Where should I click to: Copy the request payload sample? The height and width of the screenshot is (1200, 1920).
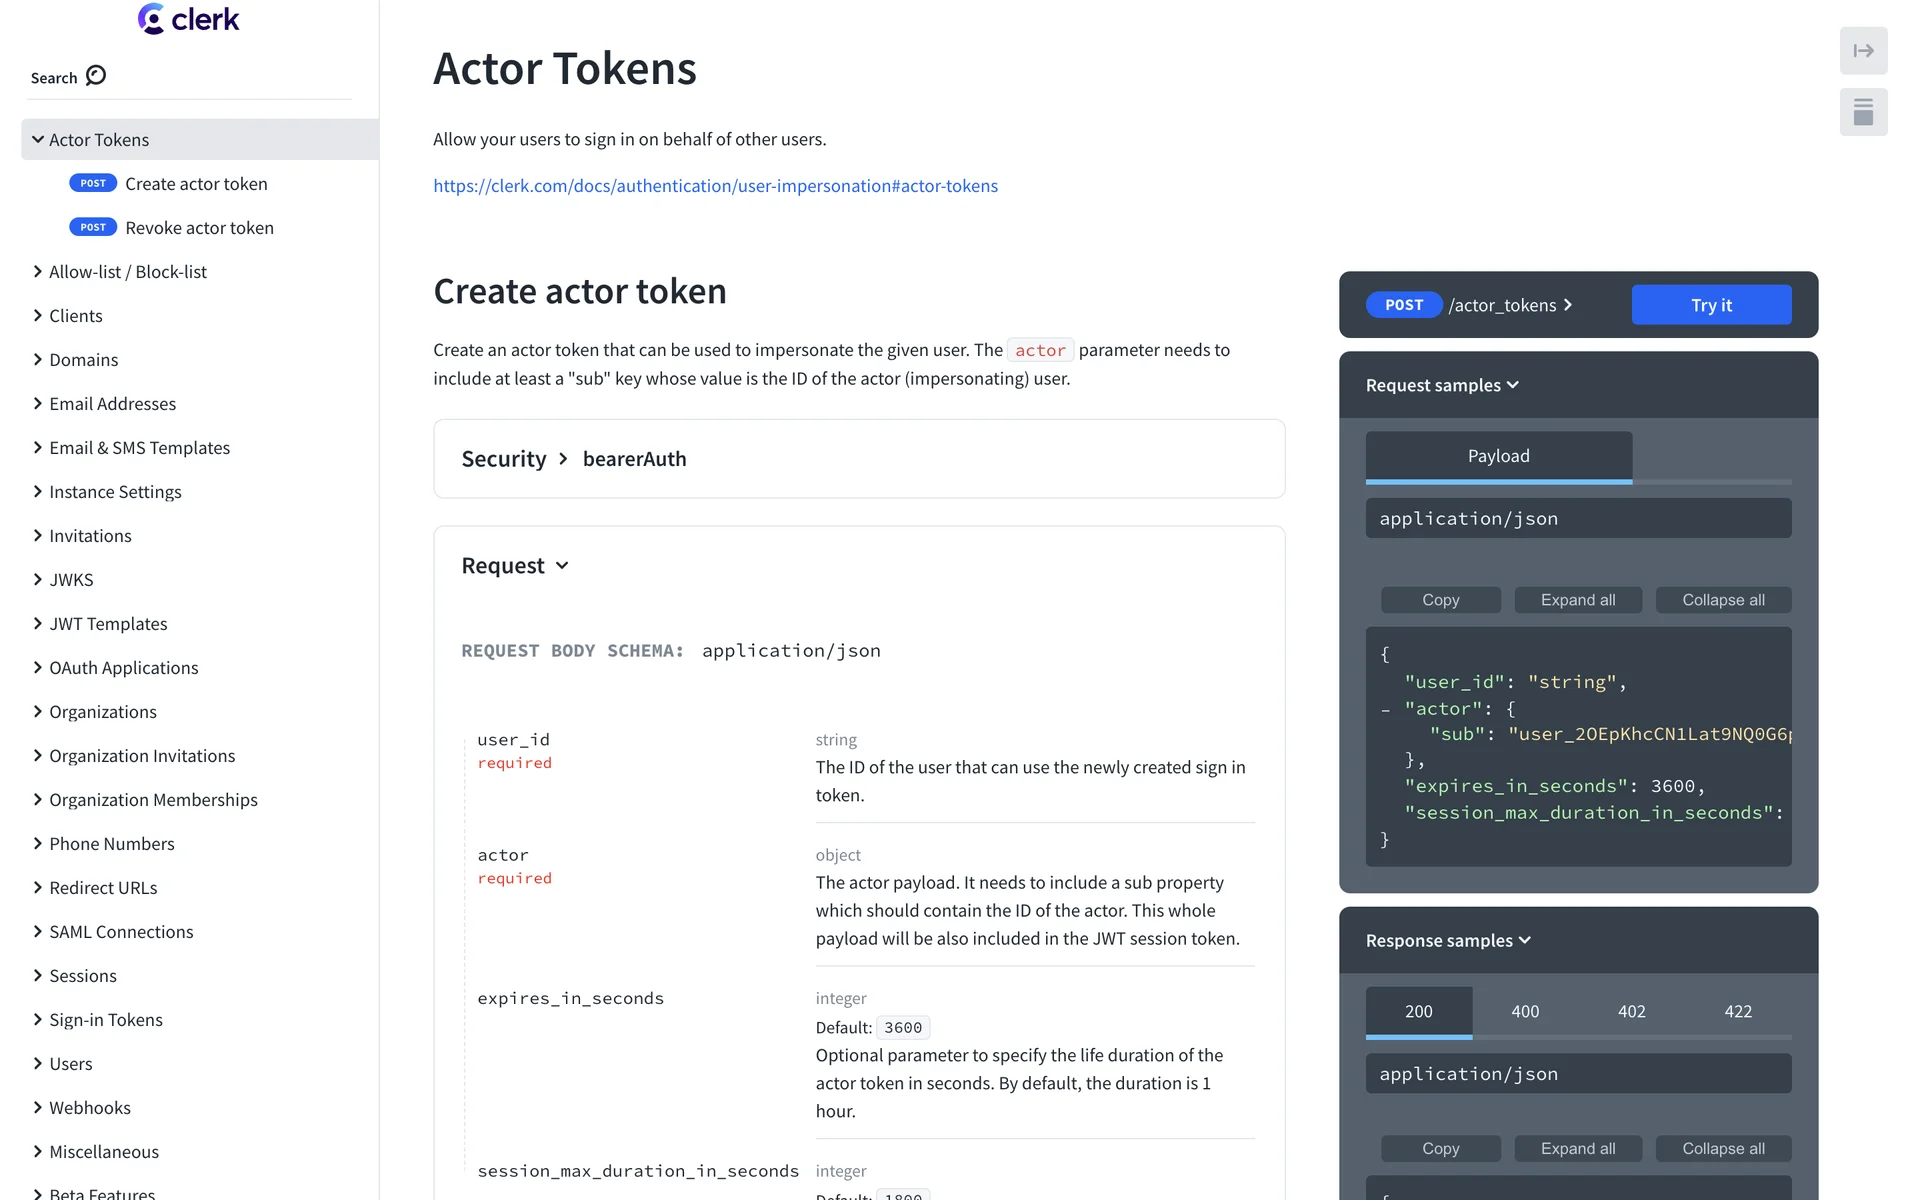pyautogui.click(x=1440, y=600)
